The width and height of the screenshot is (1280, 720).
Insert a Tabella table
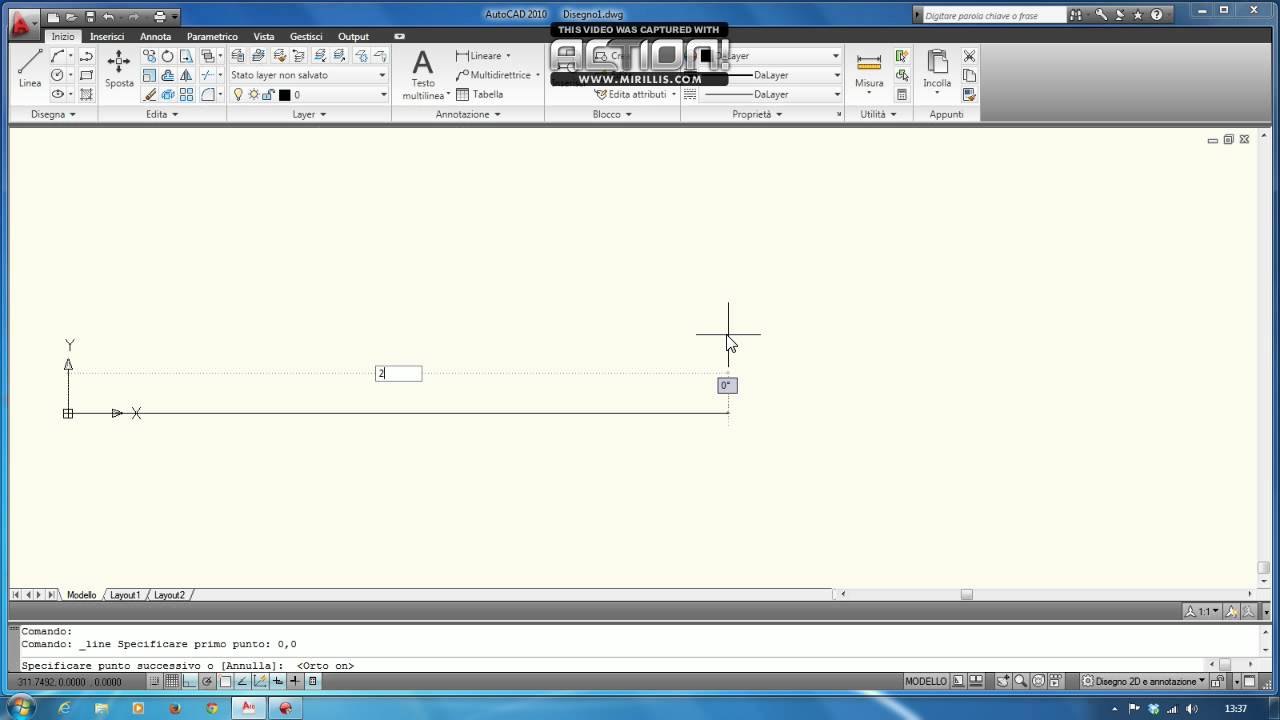point(480,94)
